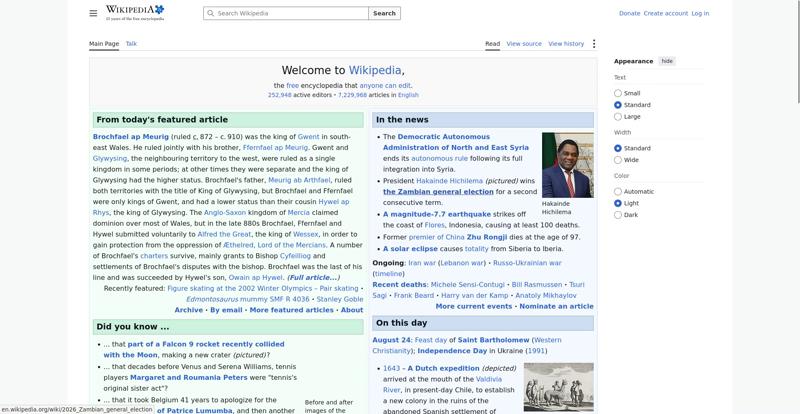Select Small text size

point(618,93)
